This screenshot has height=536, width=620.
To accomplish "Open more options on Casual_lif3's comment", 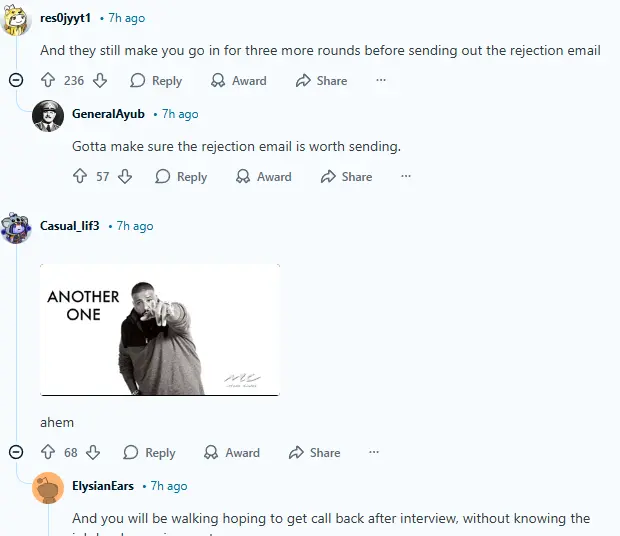I will 374,453.
